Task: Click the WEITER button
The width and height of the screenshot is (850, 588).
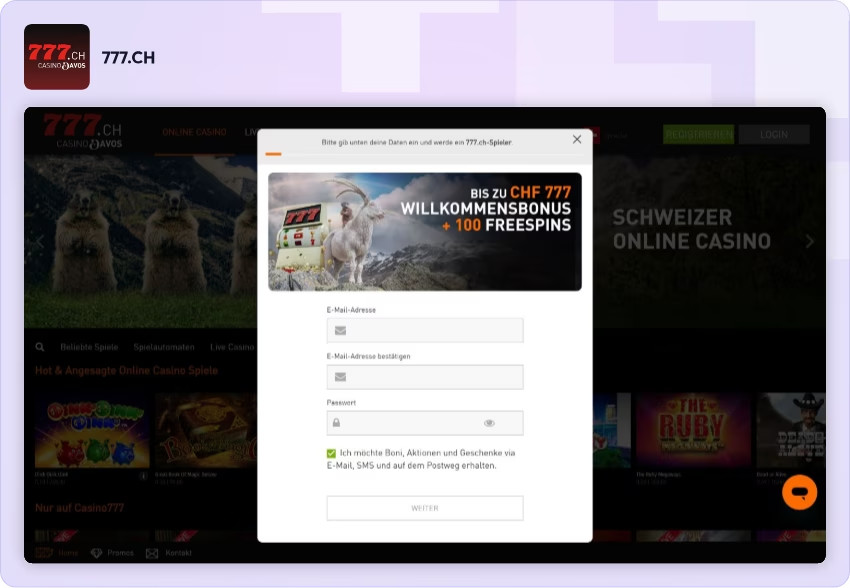Action: point(425,508)
